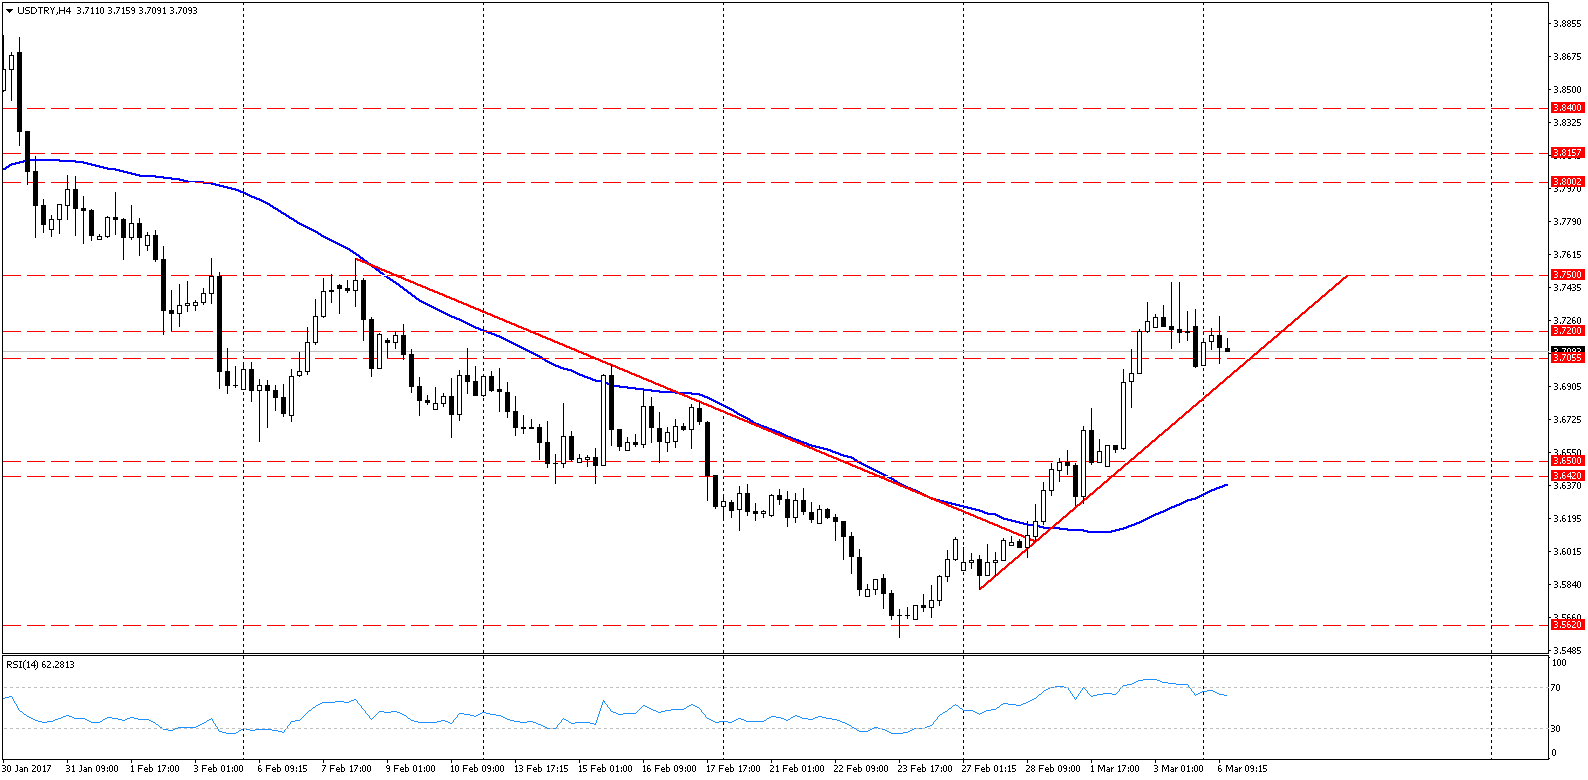Click the 13 Feb 17:15 time label

(541, 769)
